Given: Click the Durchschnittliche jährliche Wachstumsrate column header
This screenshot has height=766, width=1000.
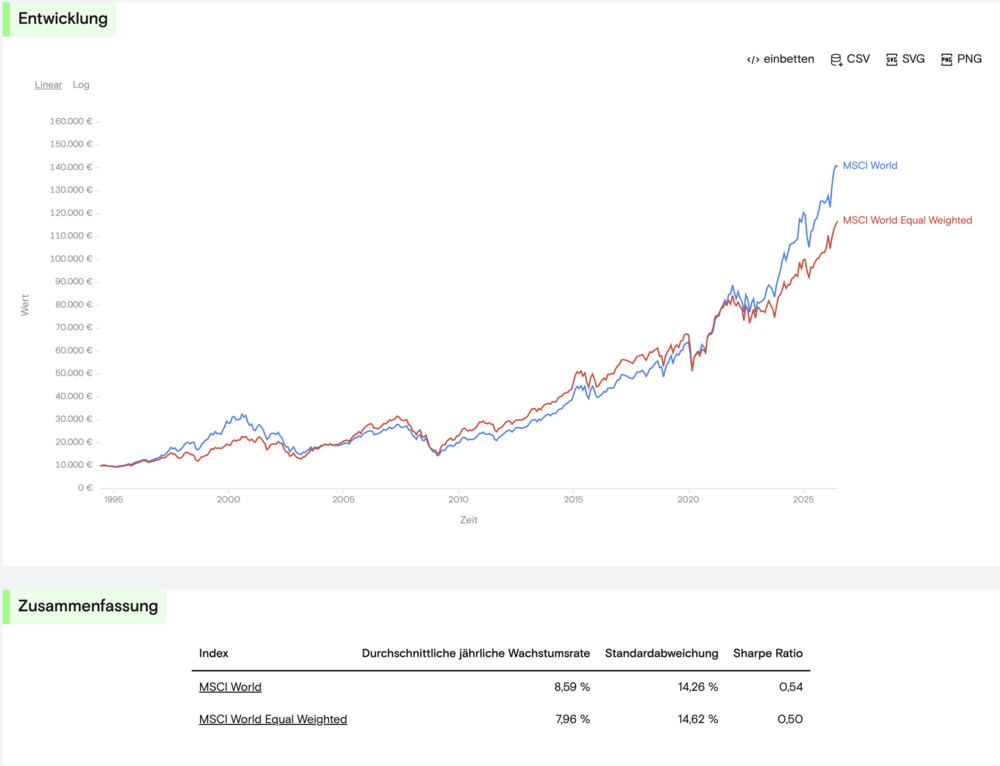Looking at the screenshot, I should click(476, 653).
